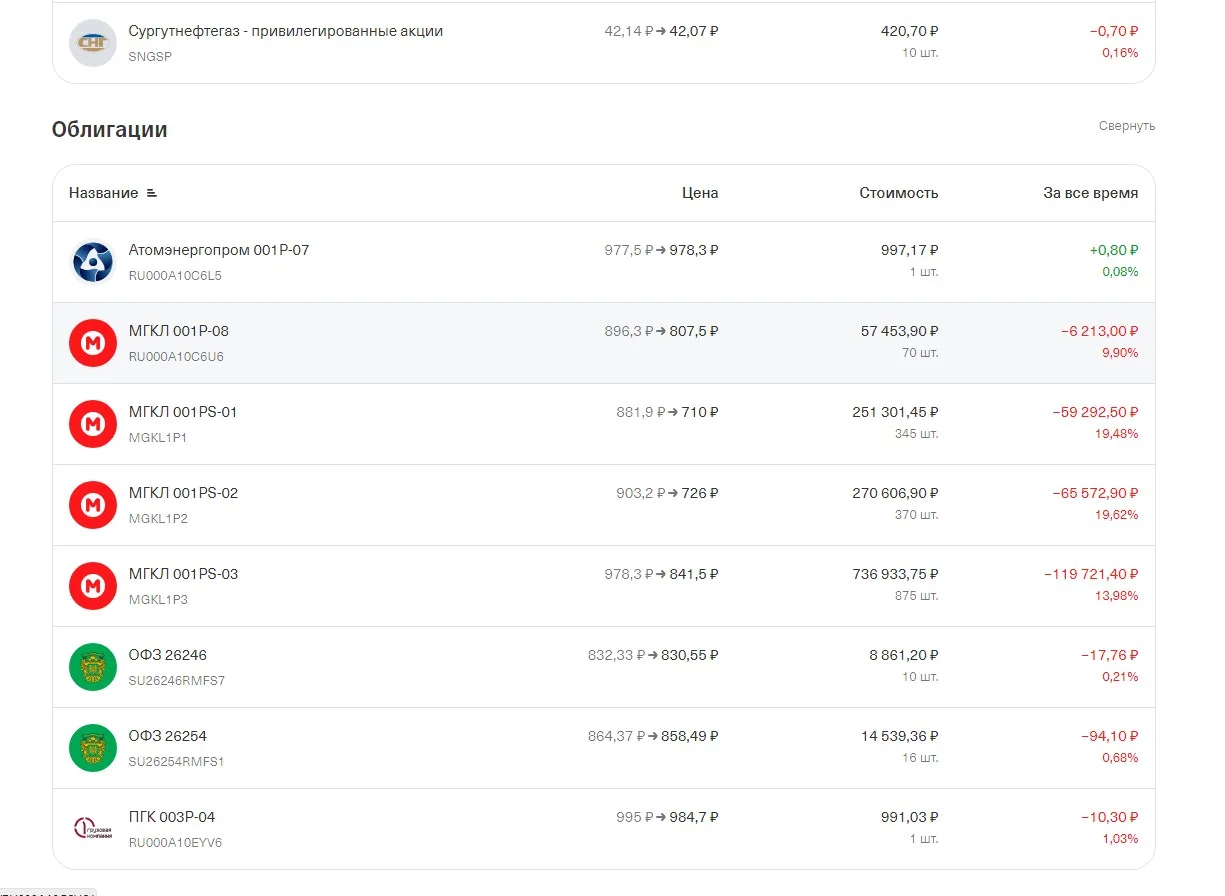Click the value 997,17 ₽
1225x896 pixels.
click(909, 250)
